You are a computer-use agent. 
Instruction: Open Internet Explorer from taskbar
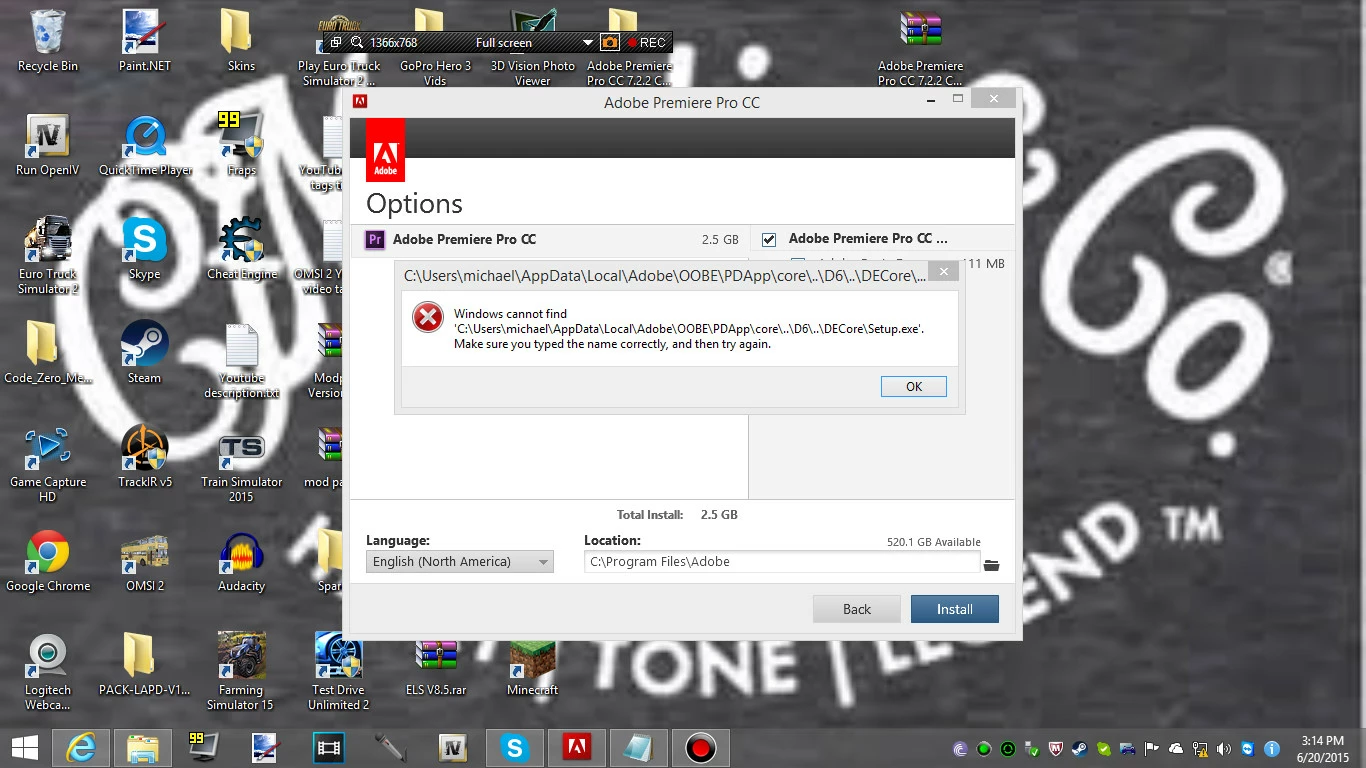point(82,748)
